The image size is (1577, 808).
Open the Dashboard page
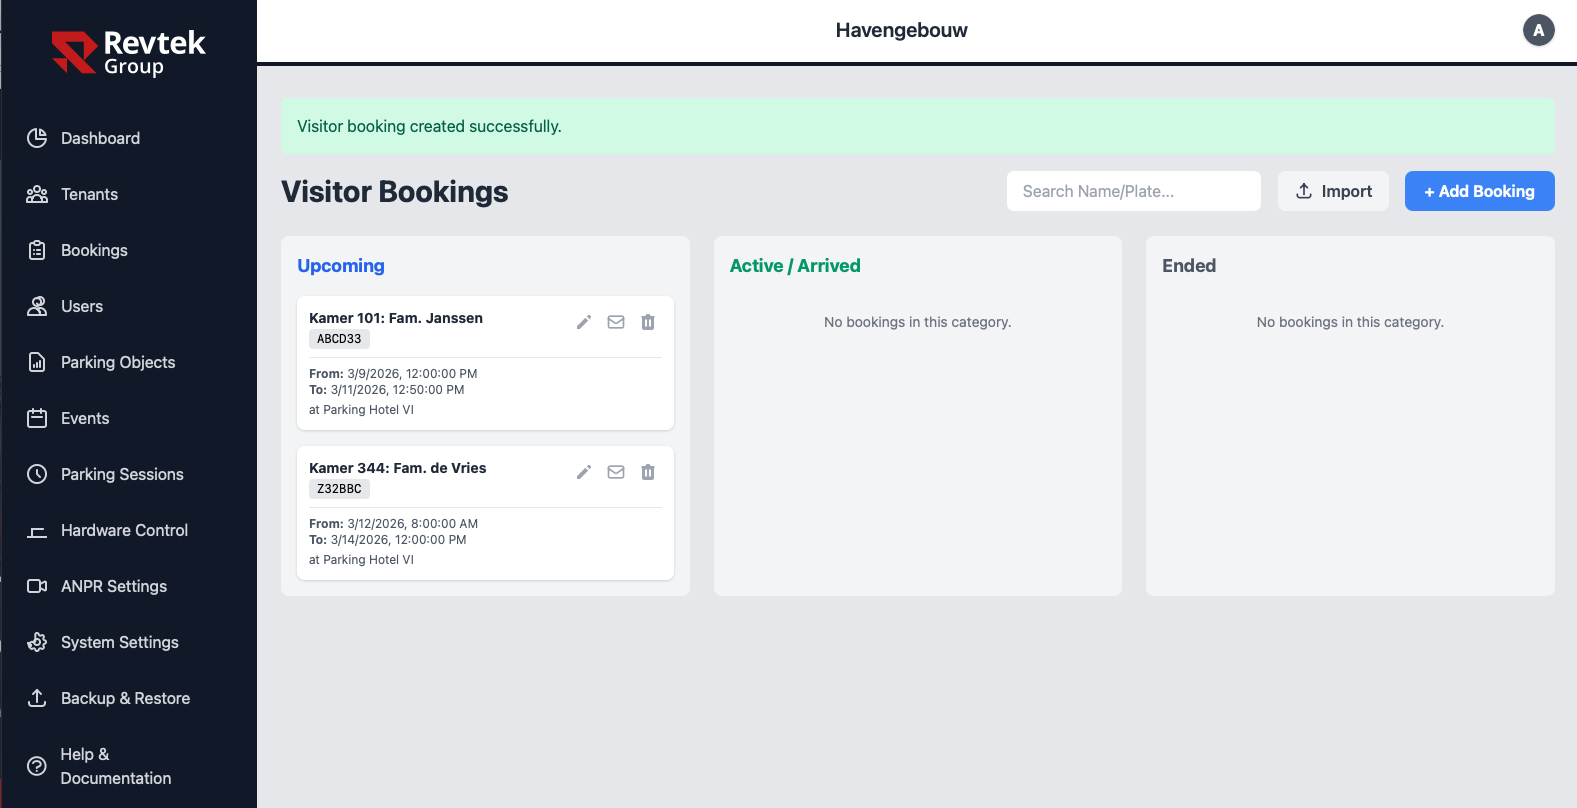pyautogui.click(x=100, y=138)
